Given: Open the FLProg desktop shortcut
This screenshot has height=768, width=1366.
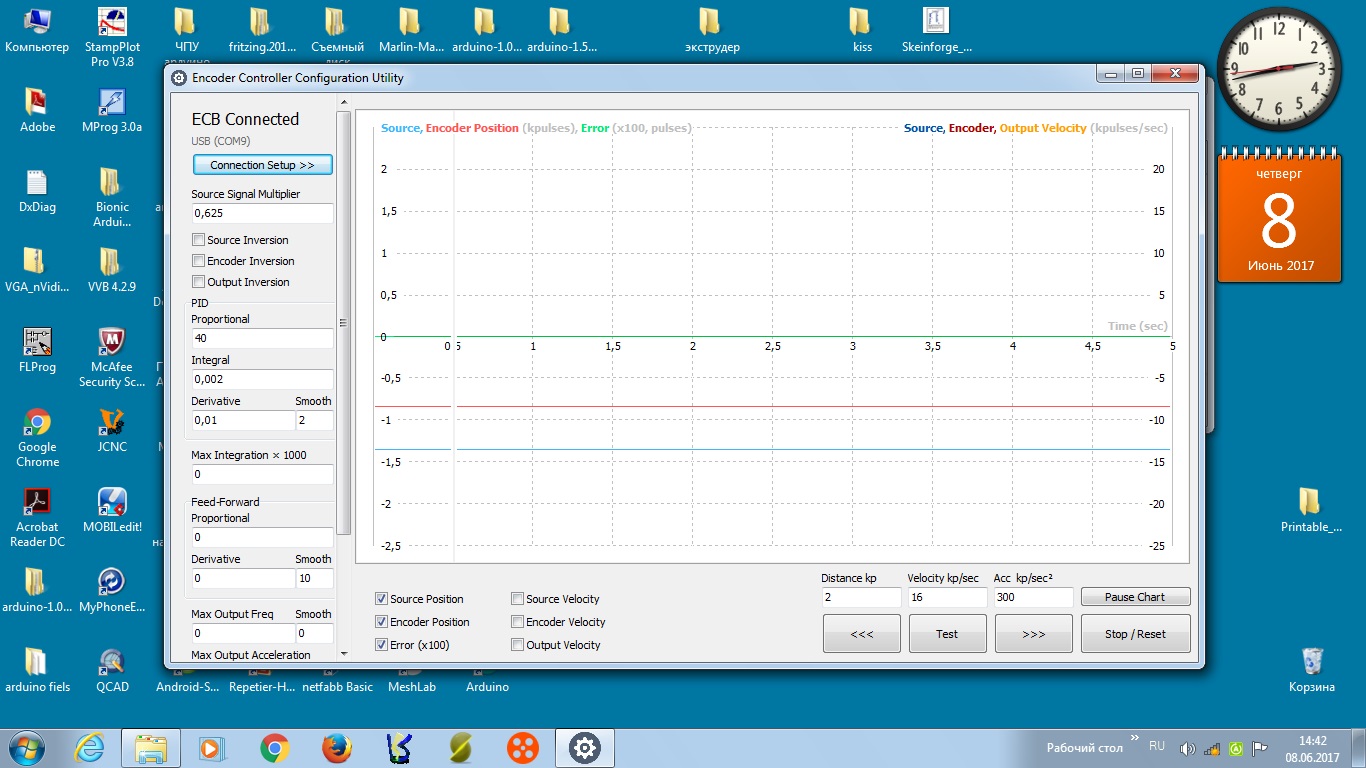Looking at the screenshot, I should click(37, 350).
